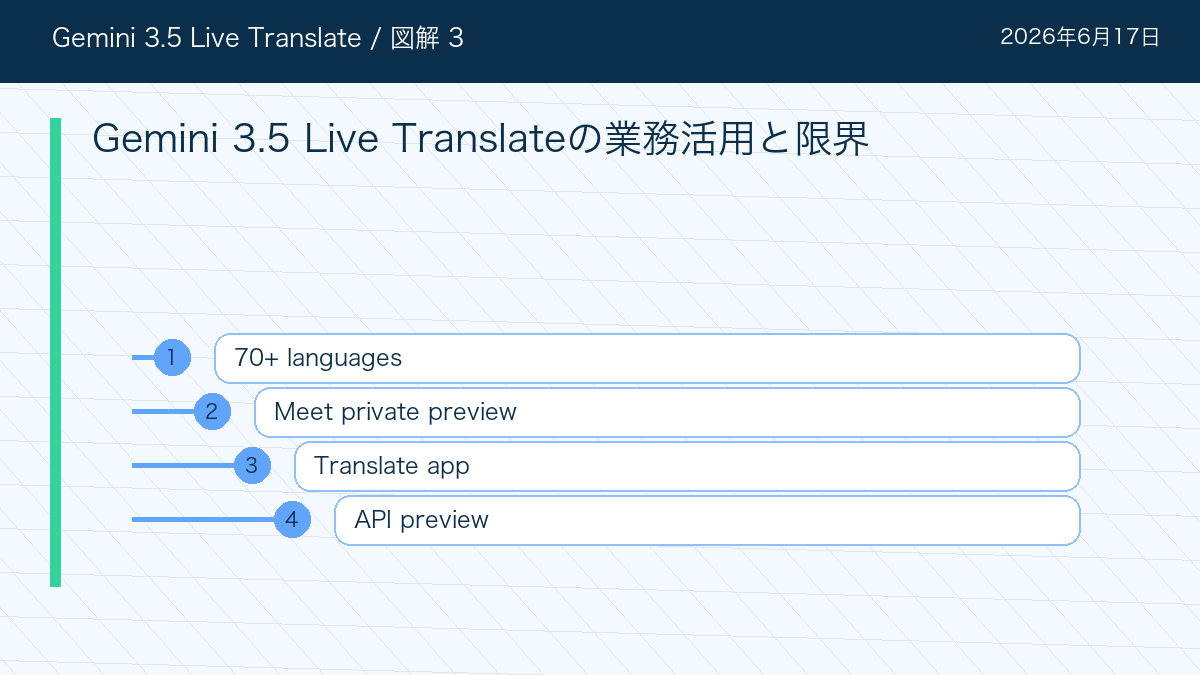
Task: Click header text "Gemini 3.5 Live Translate / 図解 3"
Action: coord(257,38)
